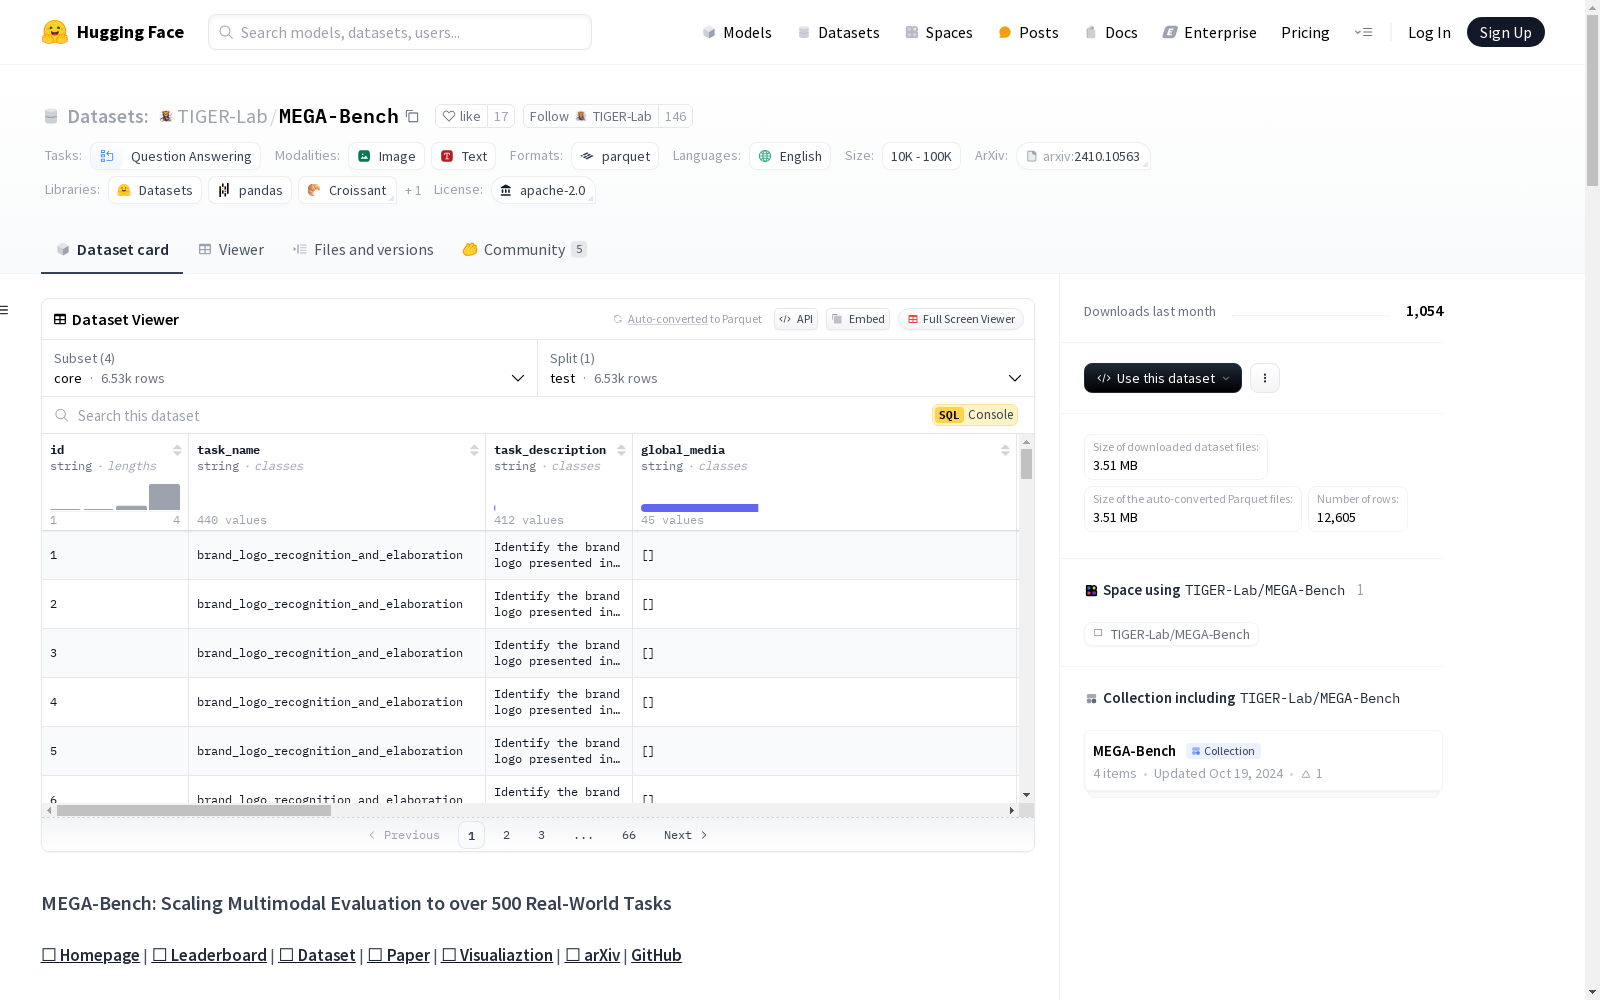Image resolution: width=1600 pixels, height=1000 pixels.
Task: Open the Homepage link
Action: tap(90, 955)
